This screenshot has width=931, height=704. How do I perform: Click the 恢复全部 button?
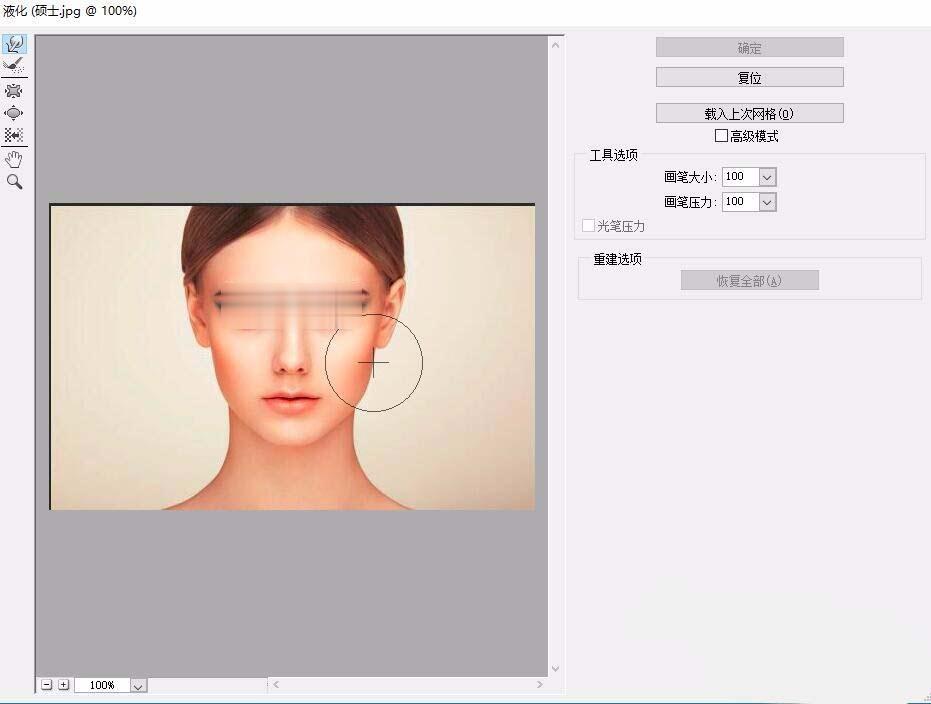click(x=749, y=281)
